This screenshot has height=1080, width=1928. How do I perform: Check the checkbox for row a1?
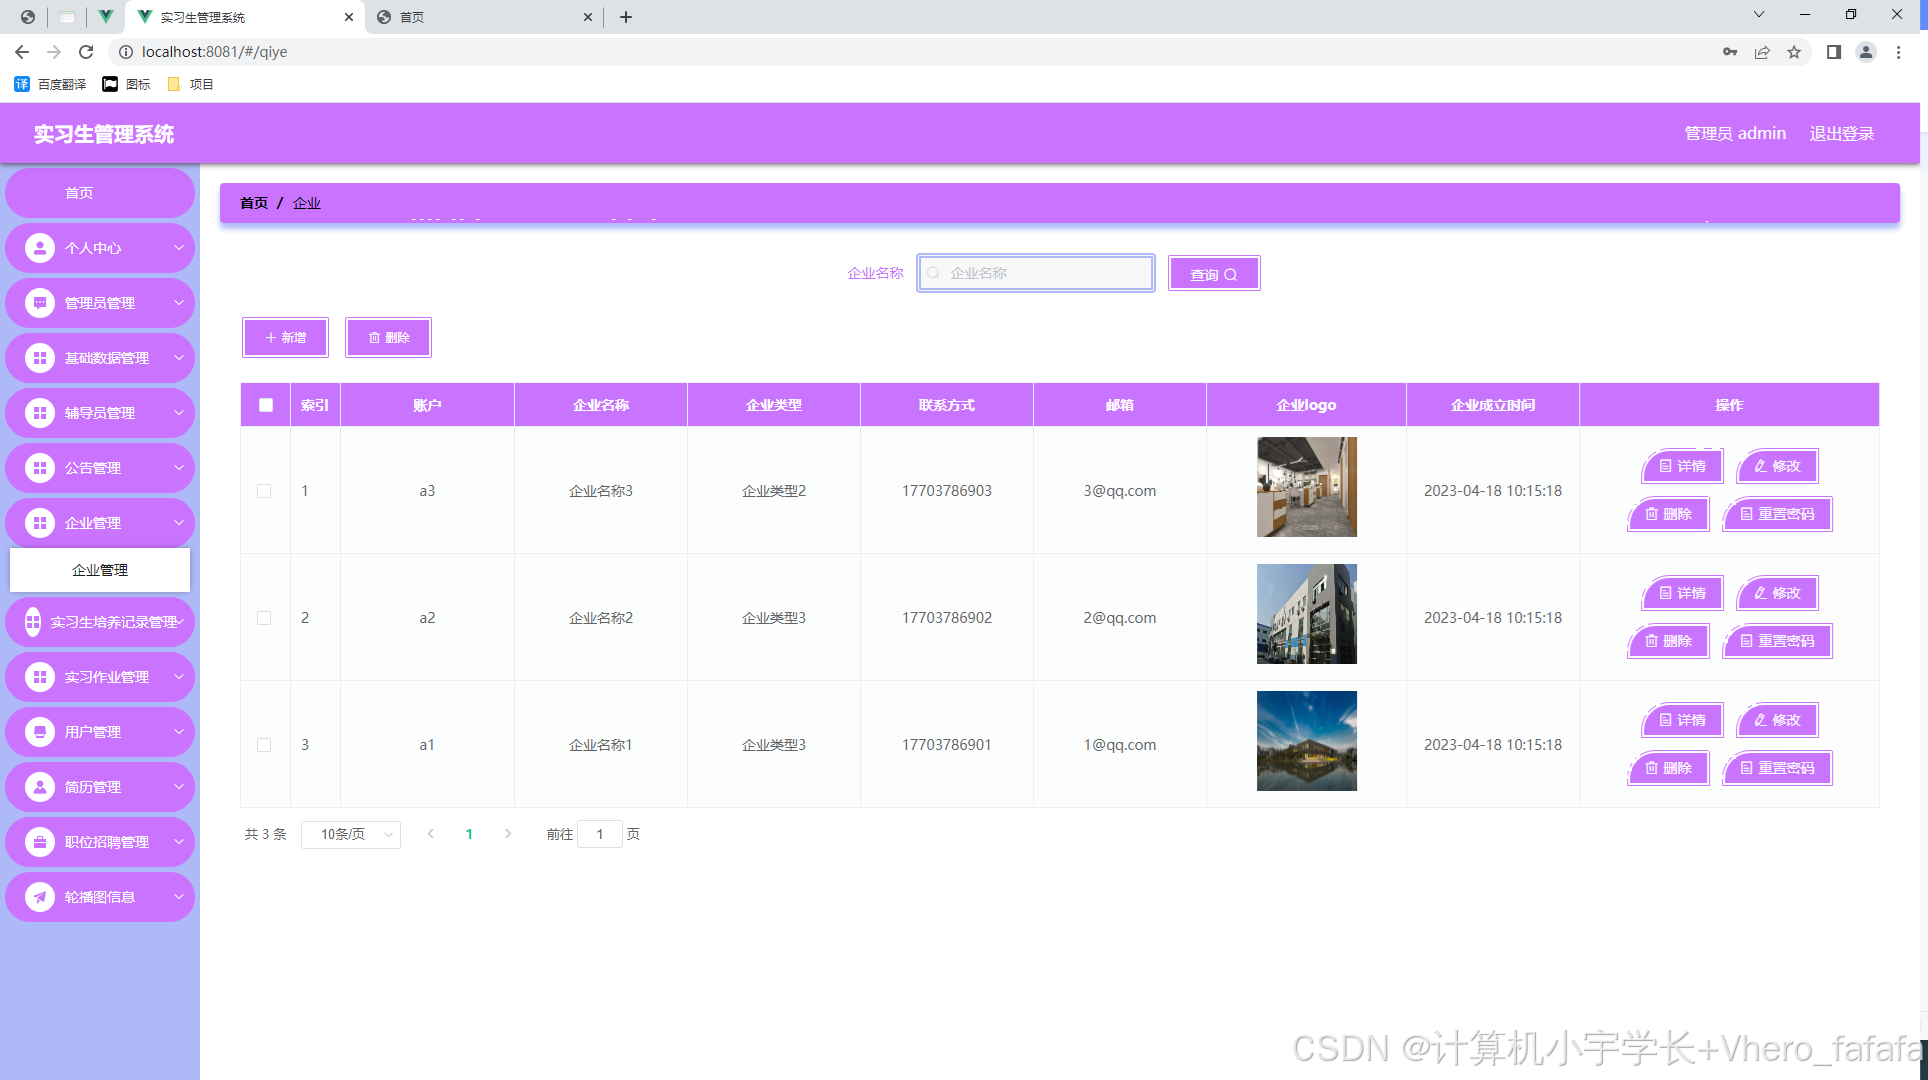click(x=264, y=745)
